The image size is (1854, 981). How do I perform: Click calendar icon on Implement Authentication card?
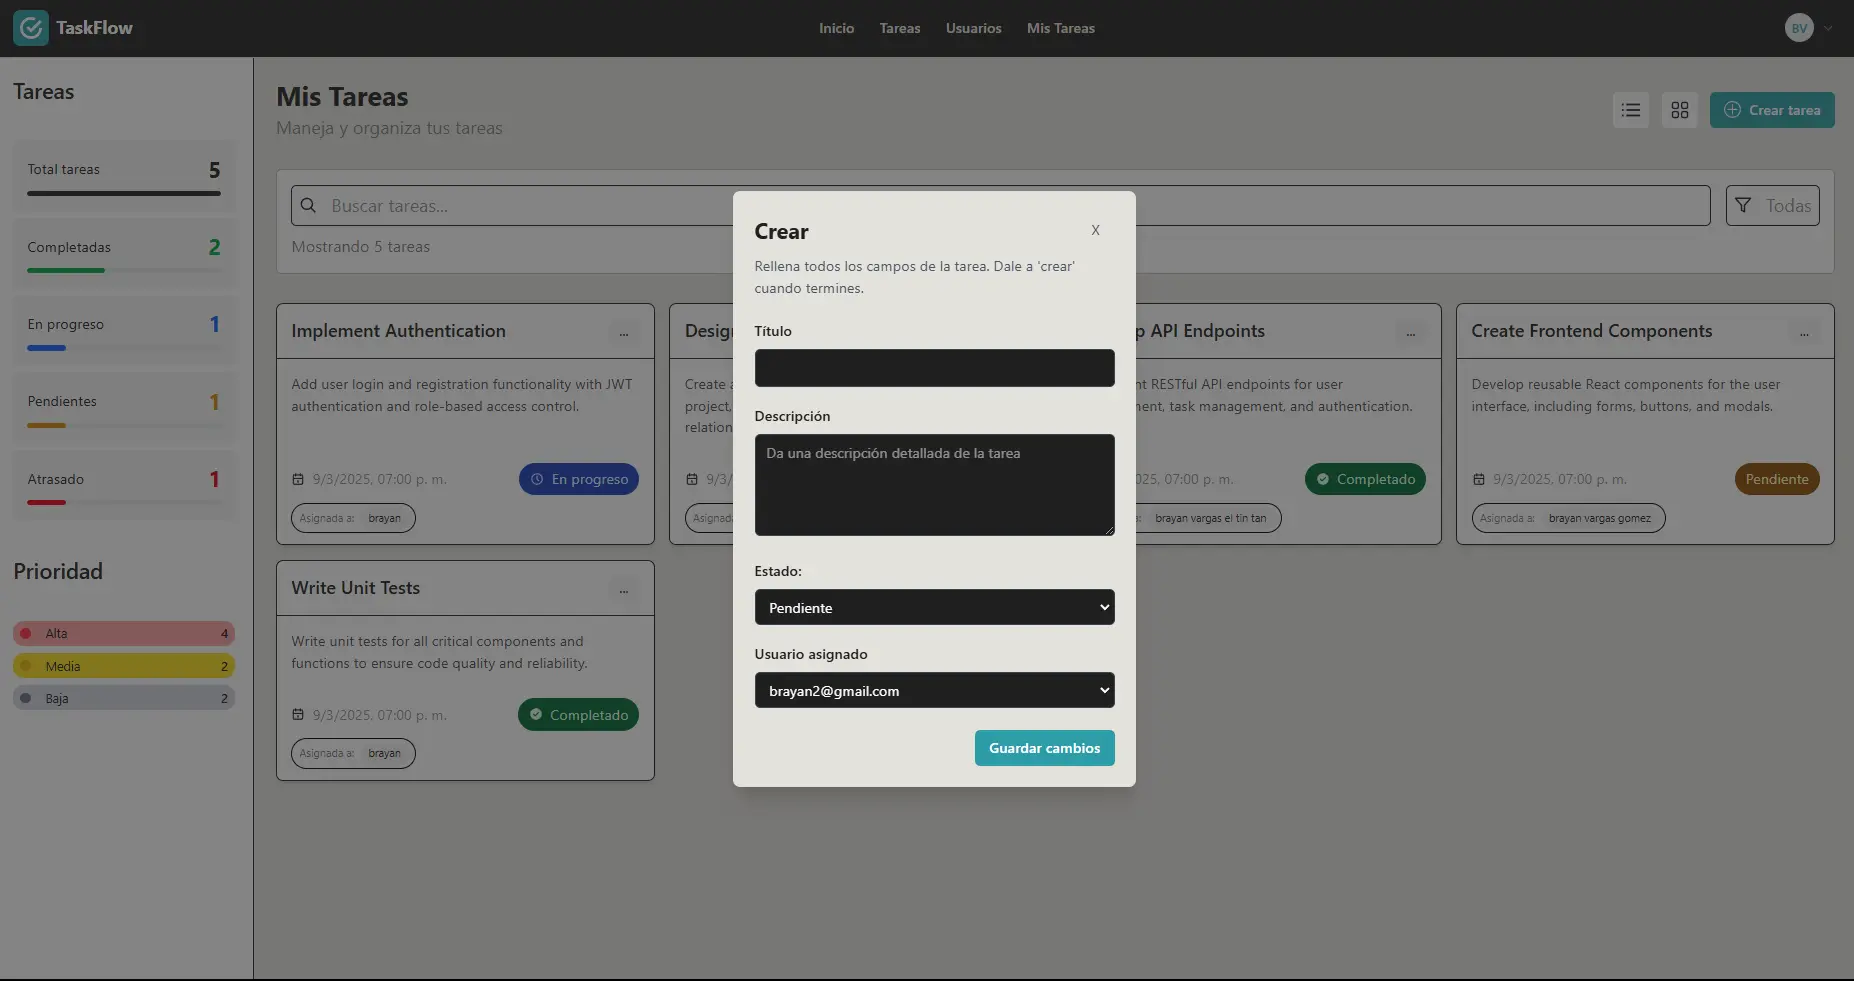pos(298,479)
